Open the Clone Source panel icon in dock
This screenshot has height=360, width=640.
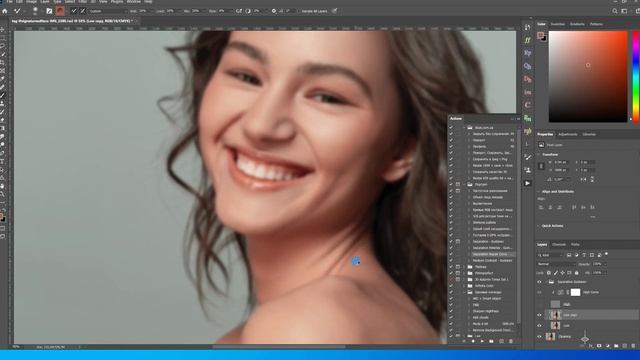coord(527,170)
